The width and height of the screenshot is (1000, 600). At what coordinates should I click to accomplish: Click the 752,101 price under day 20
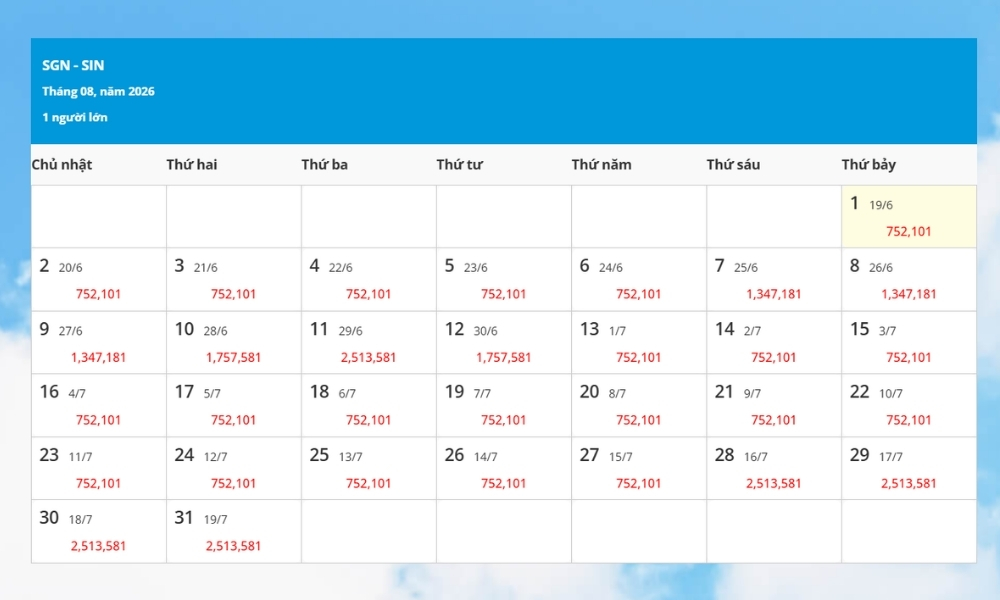click(638, 420)
